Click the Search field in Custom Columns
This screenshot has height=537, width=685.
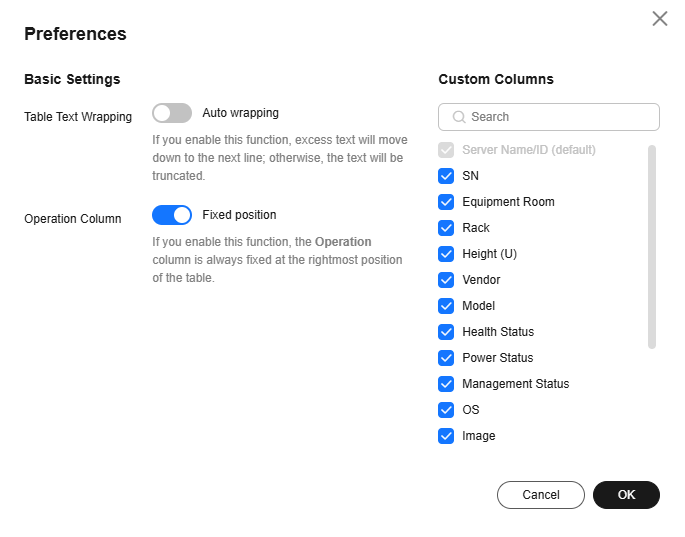coord(549,117)
